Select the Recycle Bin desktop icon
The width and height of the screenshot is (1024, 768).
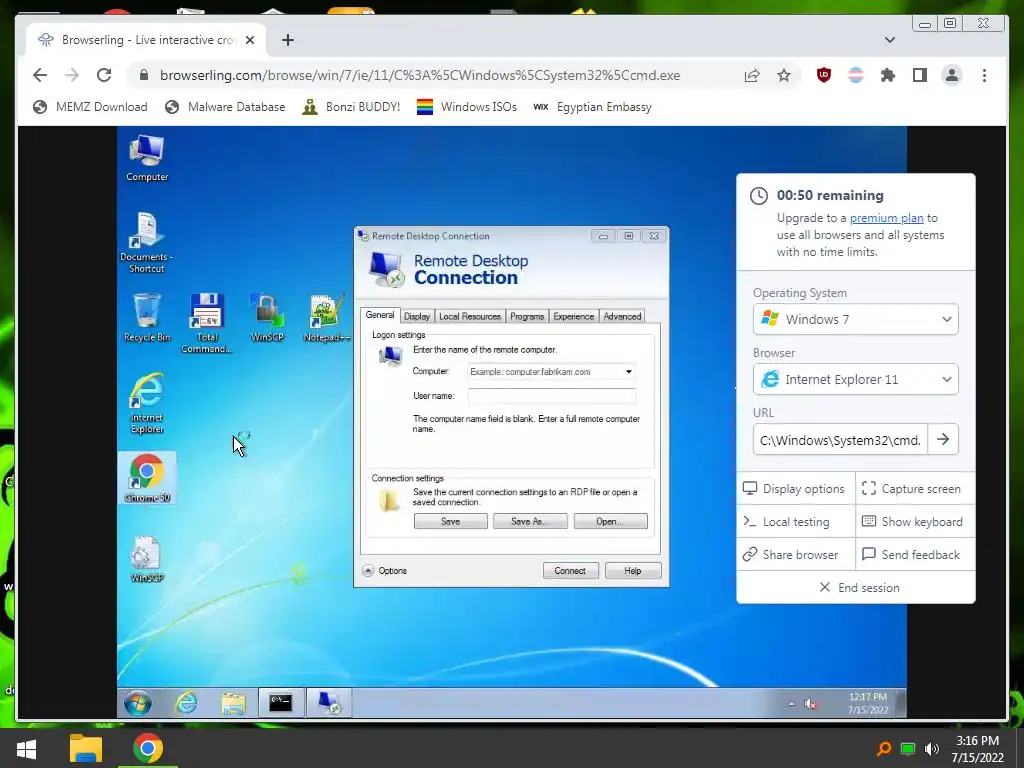tap(147, 318)
